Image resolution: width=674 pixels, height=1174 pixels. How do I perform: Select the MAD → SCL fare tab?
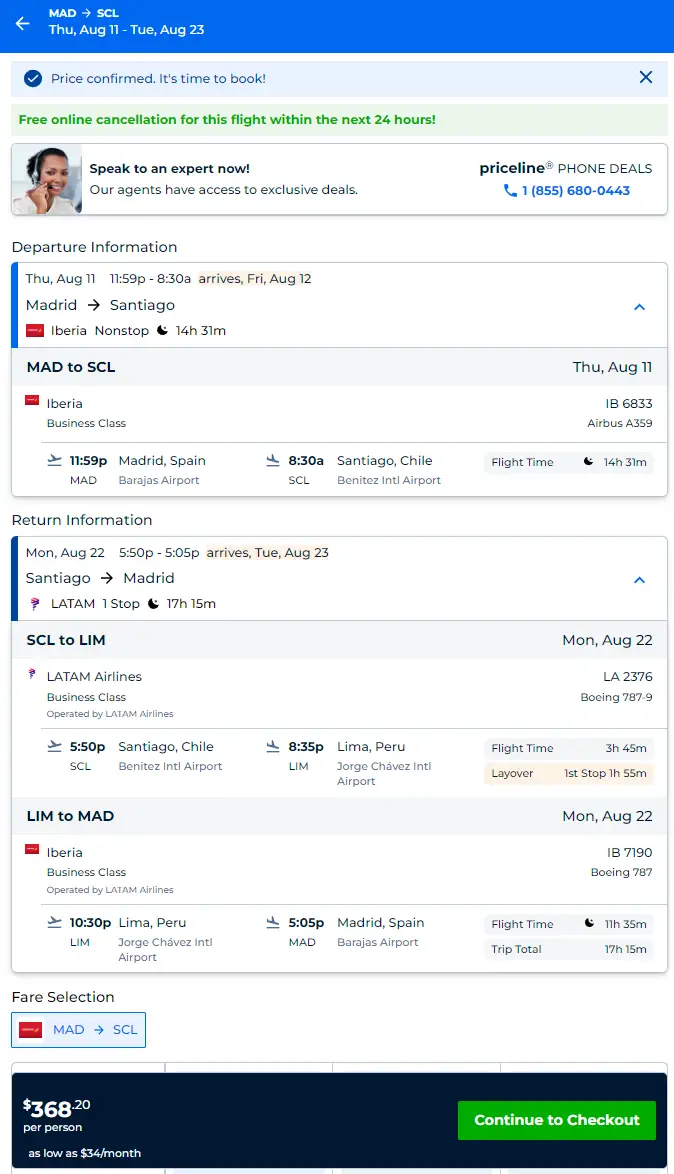[79, 1030]
